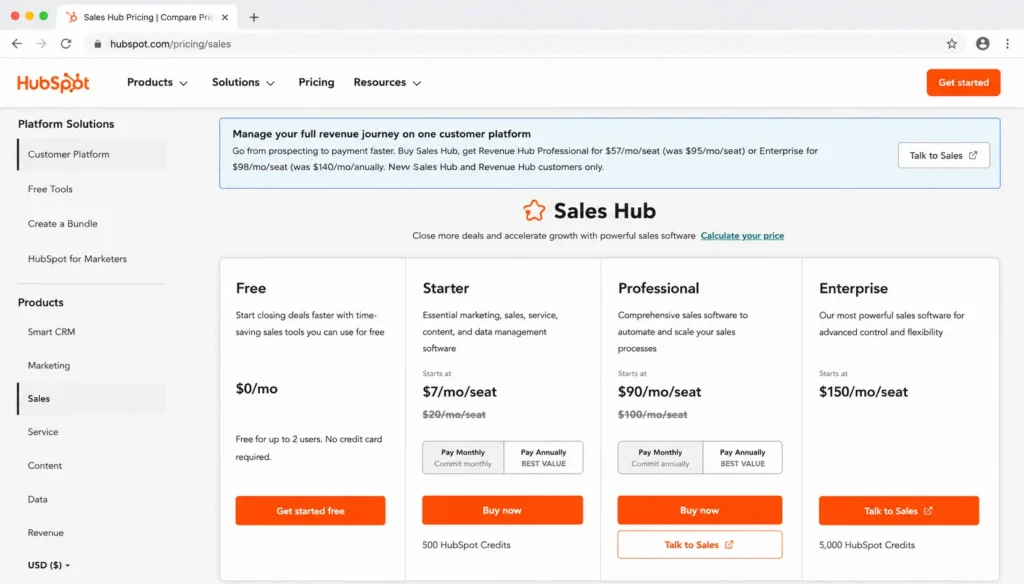
Task: Click the Sales Hub star logo icon
Action: point(534,210)
